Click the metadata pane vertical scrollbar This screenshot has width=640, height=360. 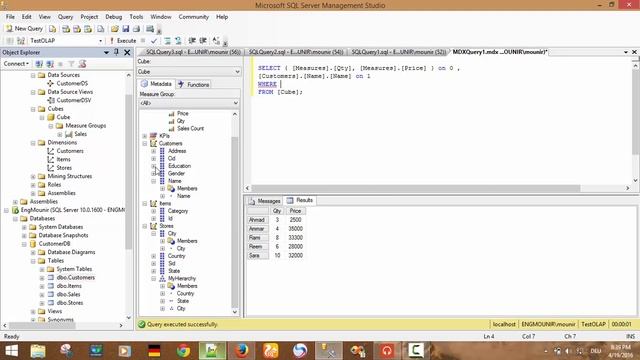coord(235,223)
